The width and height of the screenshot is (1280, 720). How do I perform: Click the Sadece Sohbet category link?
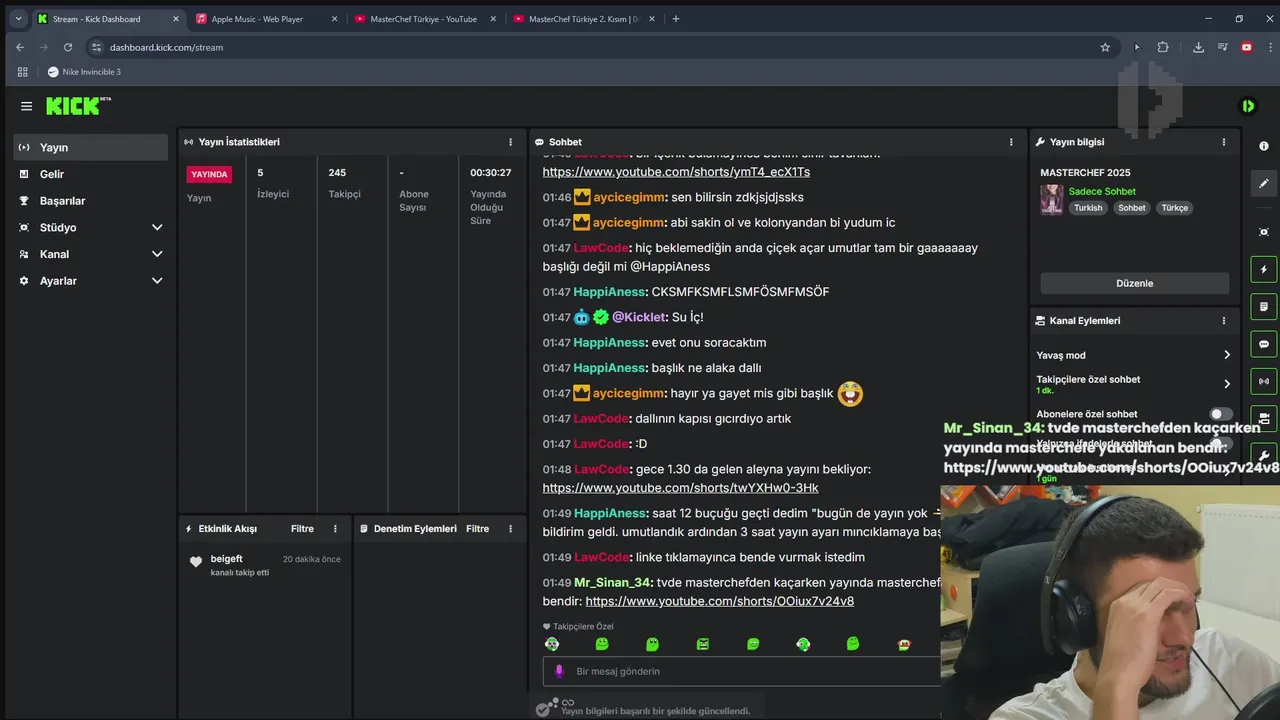pyautogui.click(x=1102, y=191)
